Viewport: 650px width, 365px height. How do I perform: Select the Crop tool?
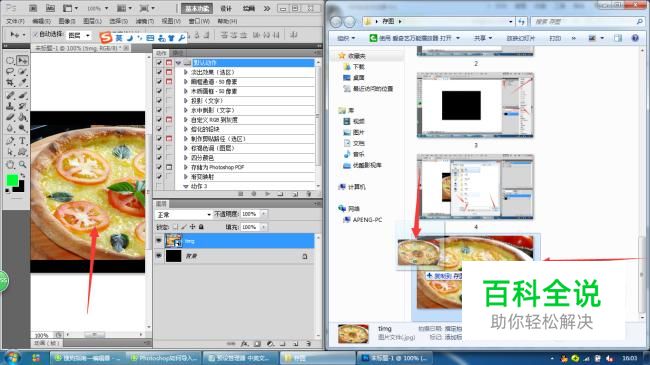click(10, 83)
